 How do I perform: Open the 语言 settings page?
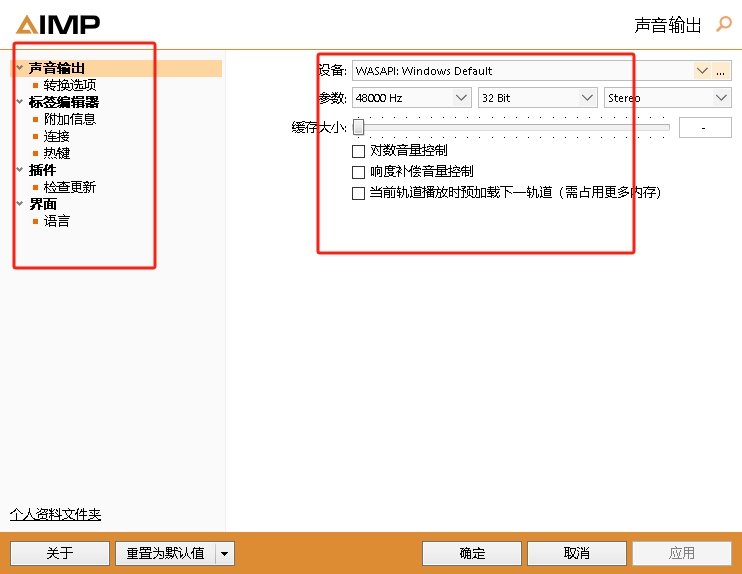click(57, 221)
